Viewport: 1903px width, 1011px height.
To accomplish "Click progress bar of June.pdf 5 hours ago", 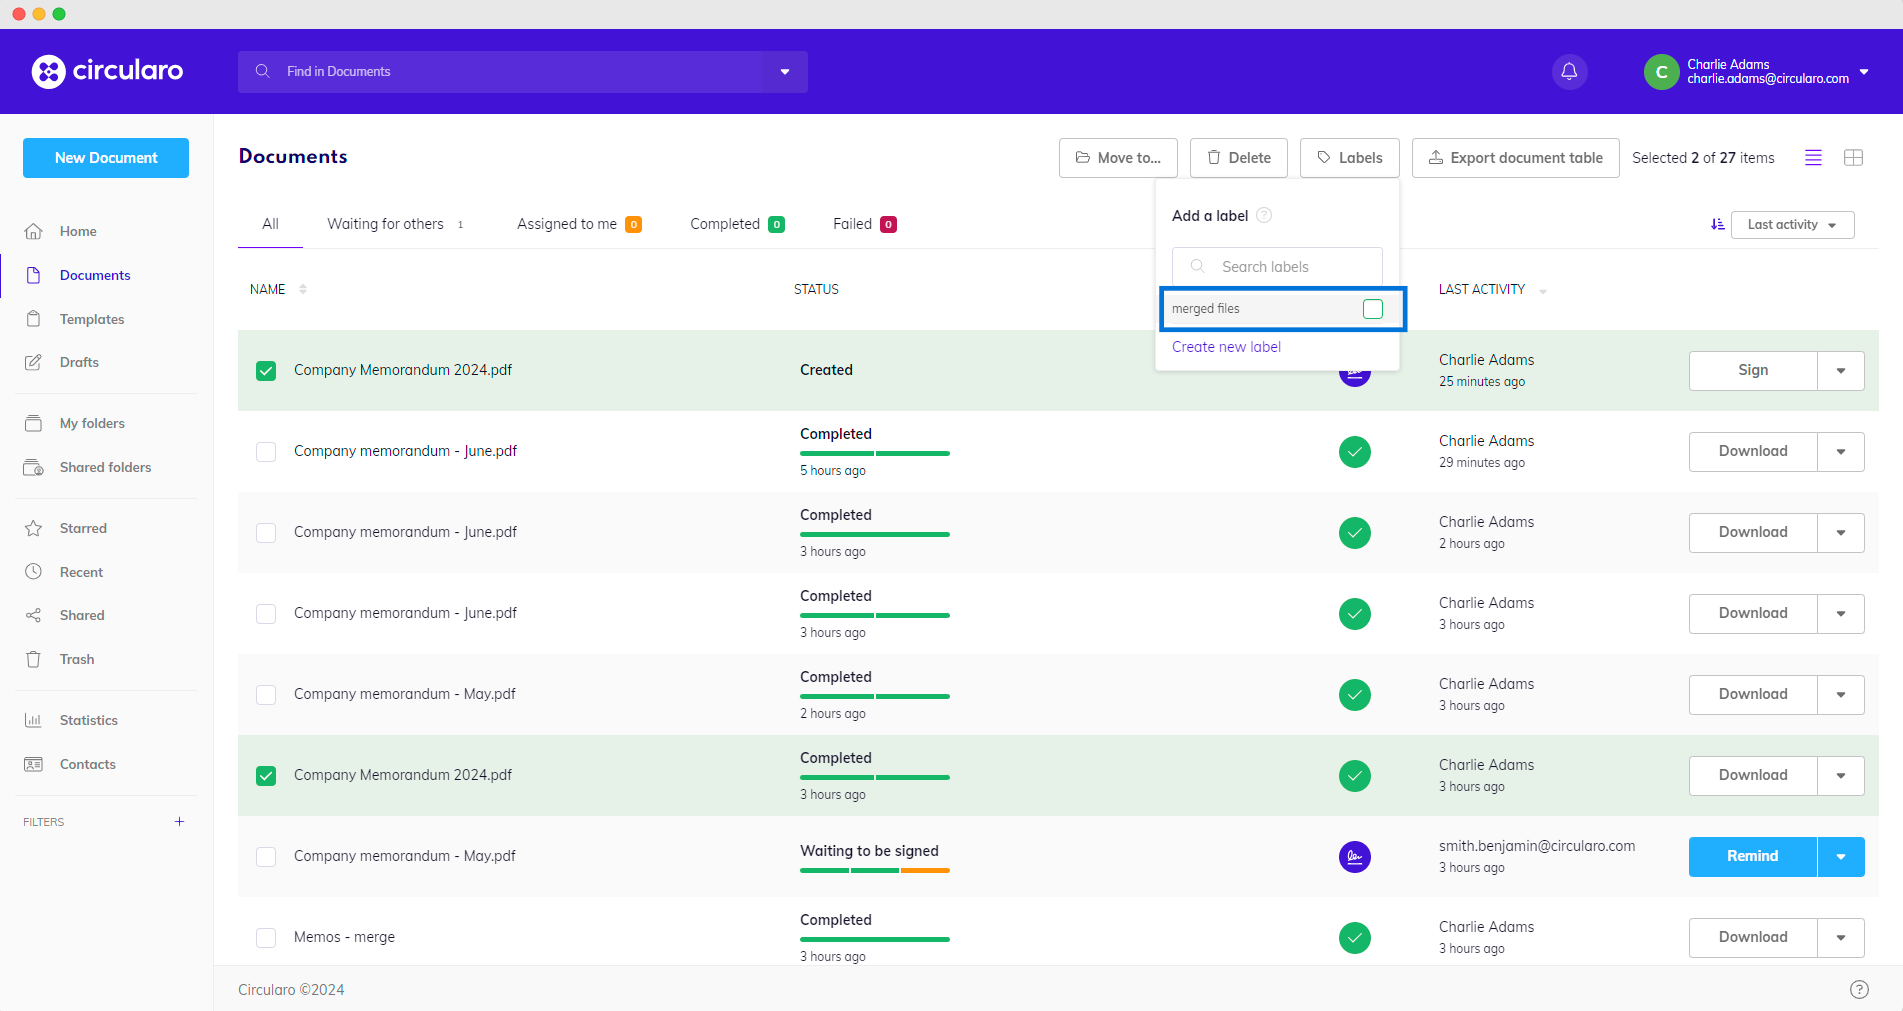I will (875, 454).
